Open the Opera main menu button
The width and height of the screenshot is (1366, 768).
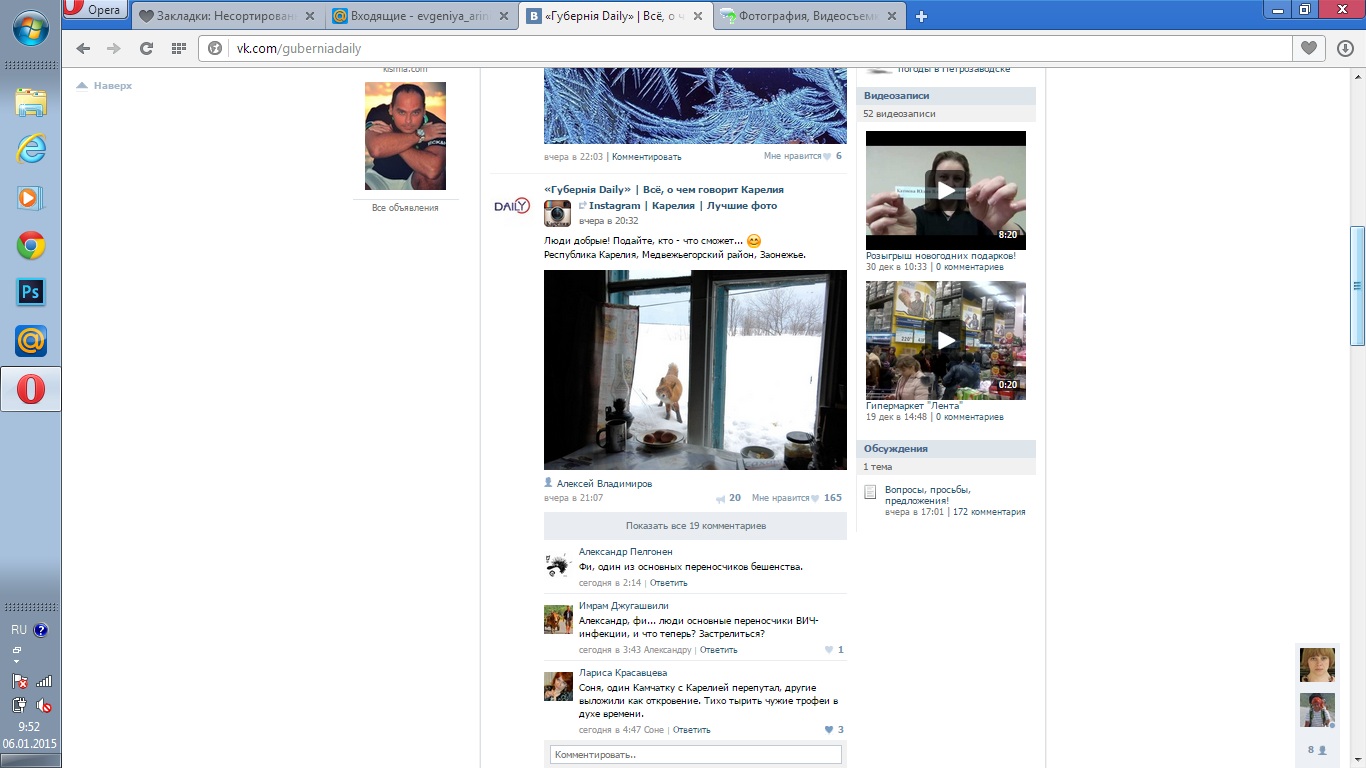tap(95, 10)
